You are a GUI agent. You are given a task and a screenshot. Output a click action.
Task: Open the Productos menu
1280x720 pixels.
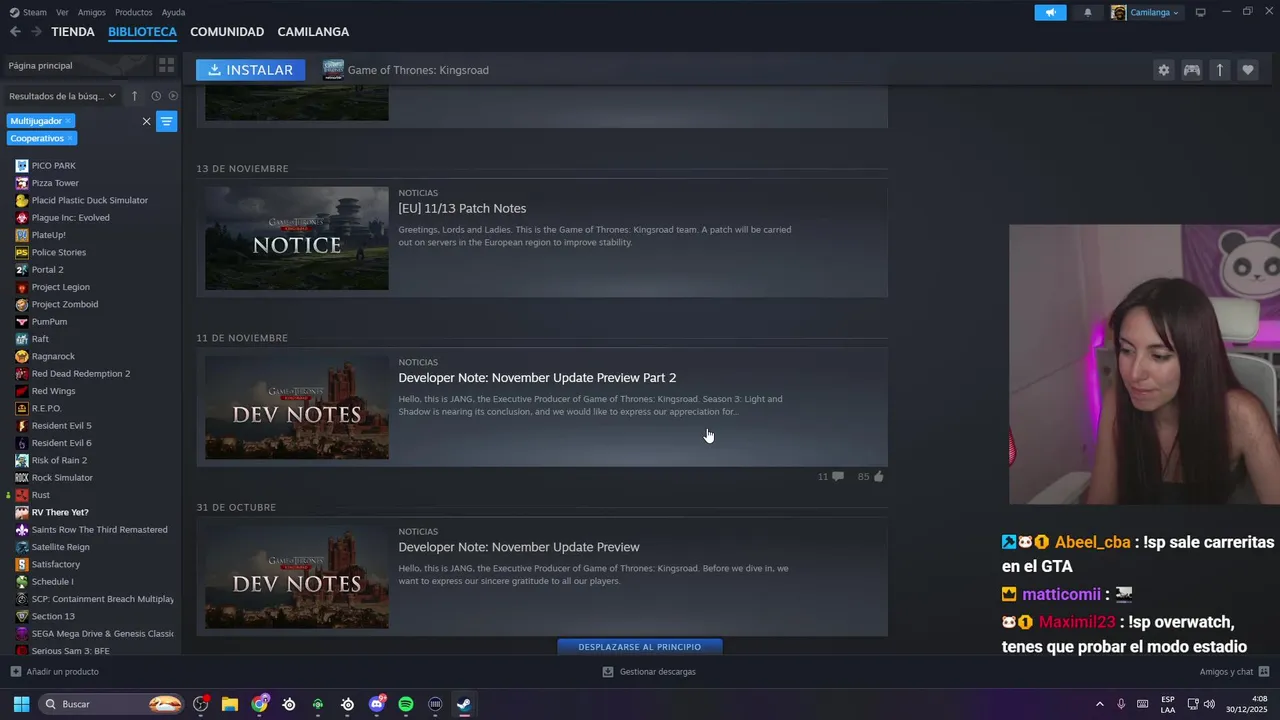click(x=133, y=12)
